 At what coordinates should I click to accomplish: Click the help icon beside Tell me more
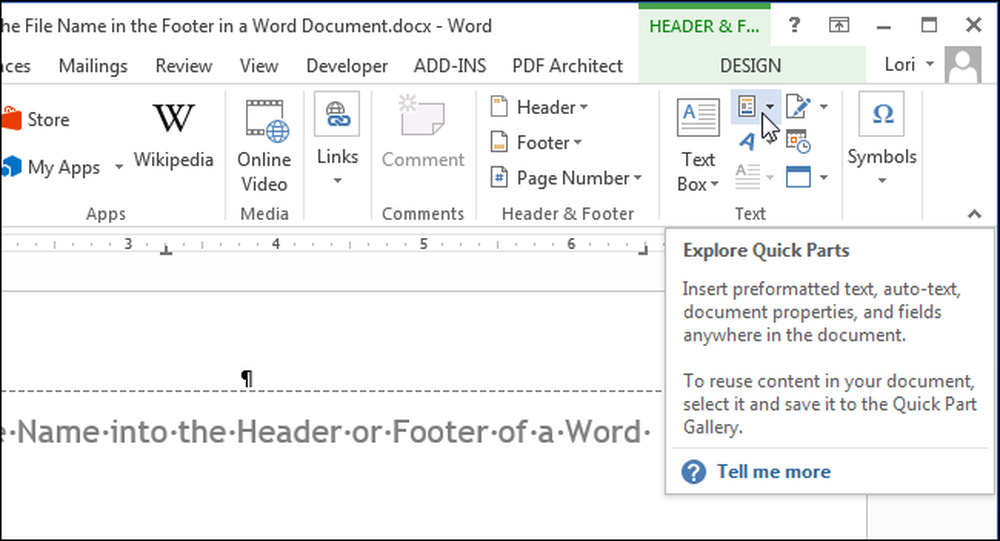click(693, 472)
